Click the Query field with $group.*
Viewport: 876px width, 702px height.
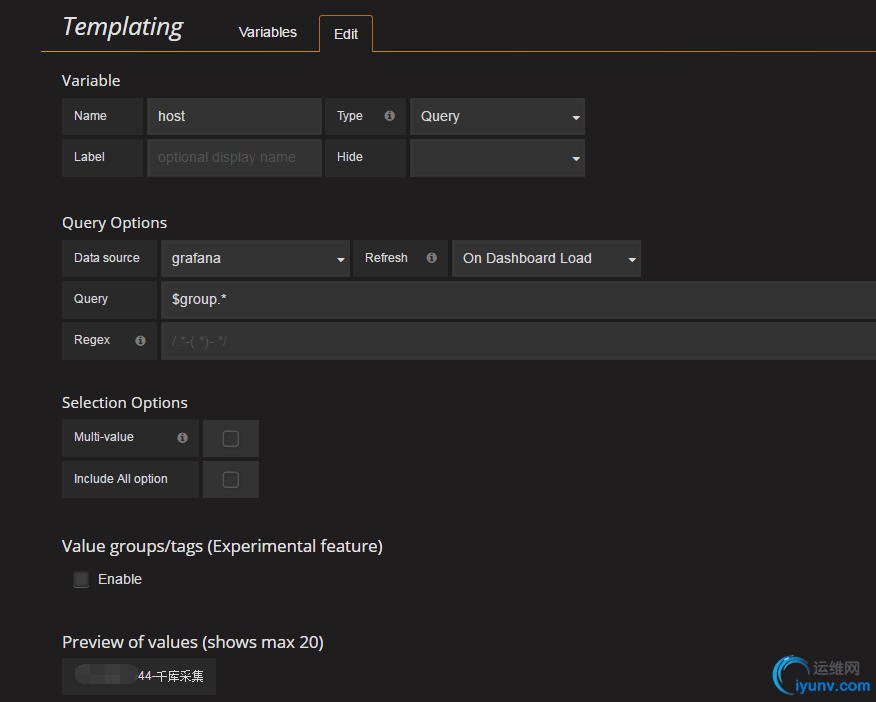(518, 299)
